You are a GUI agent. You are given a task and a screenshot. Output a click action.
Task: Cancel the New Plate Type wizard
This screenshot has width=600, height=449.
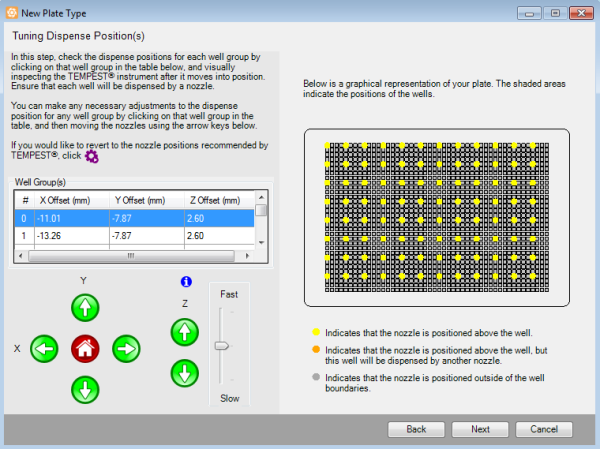click(544, 428)
